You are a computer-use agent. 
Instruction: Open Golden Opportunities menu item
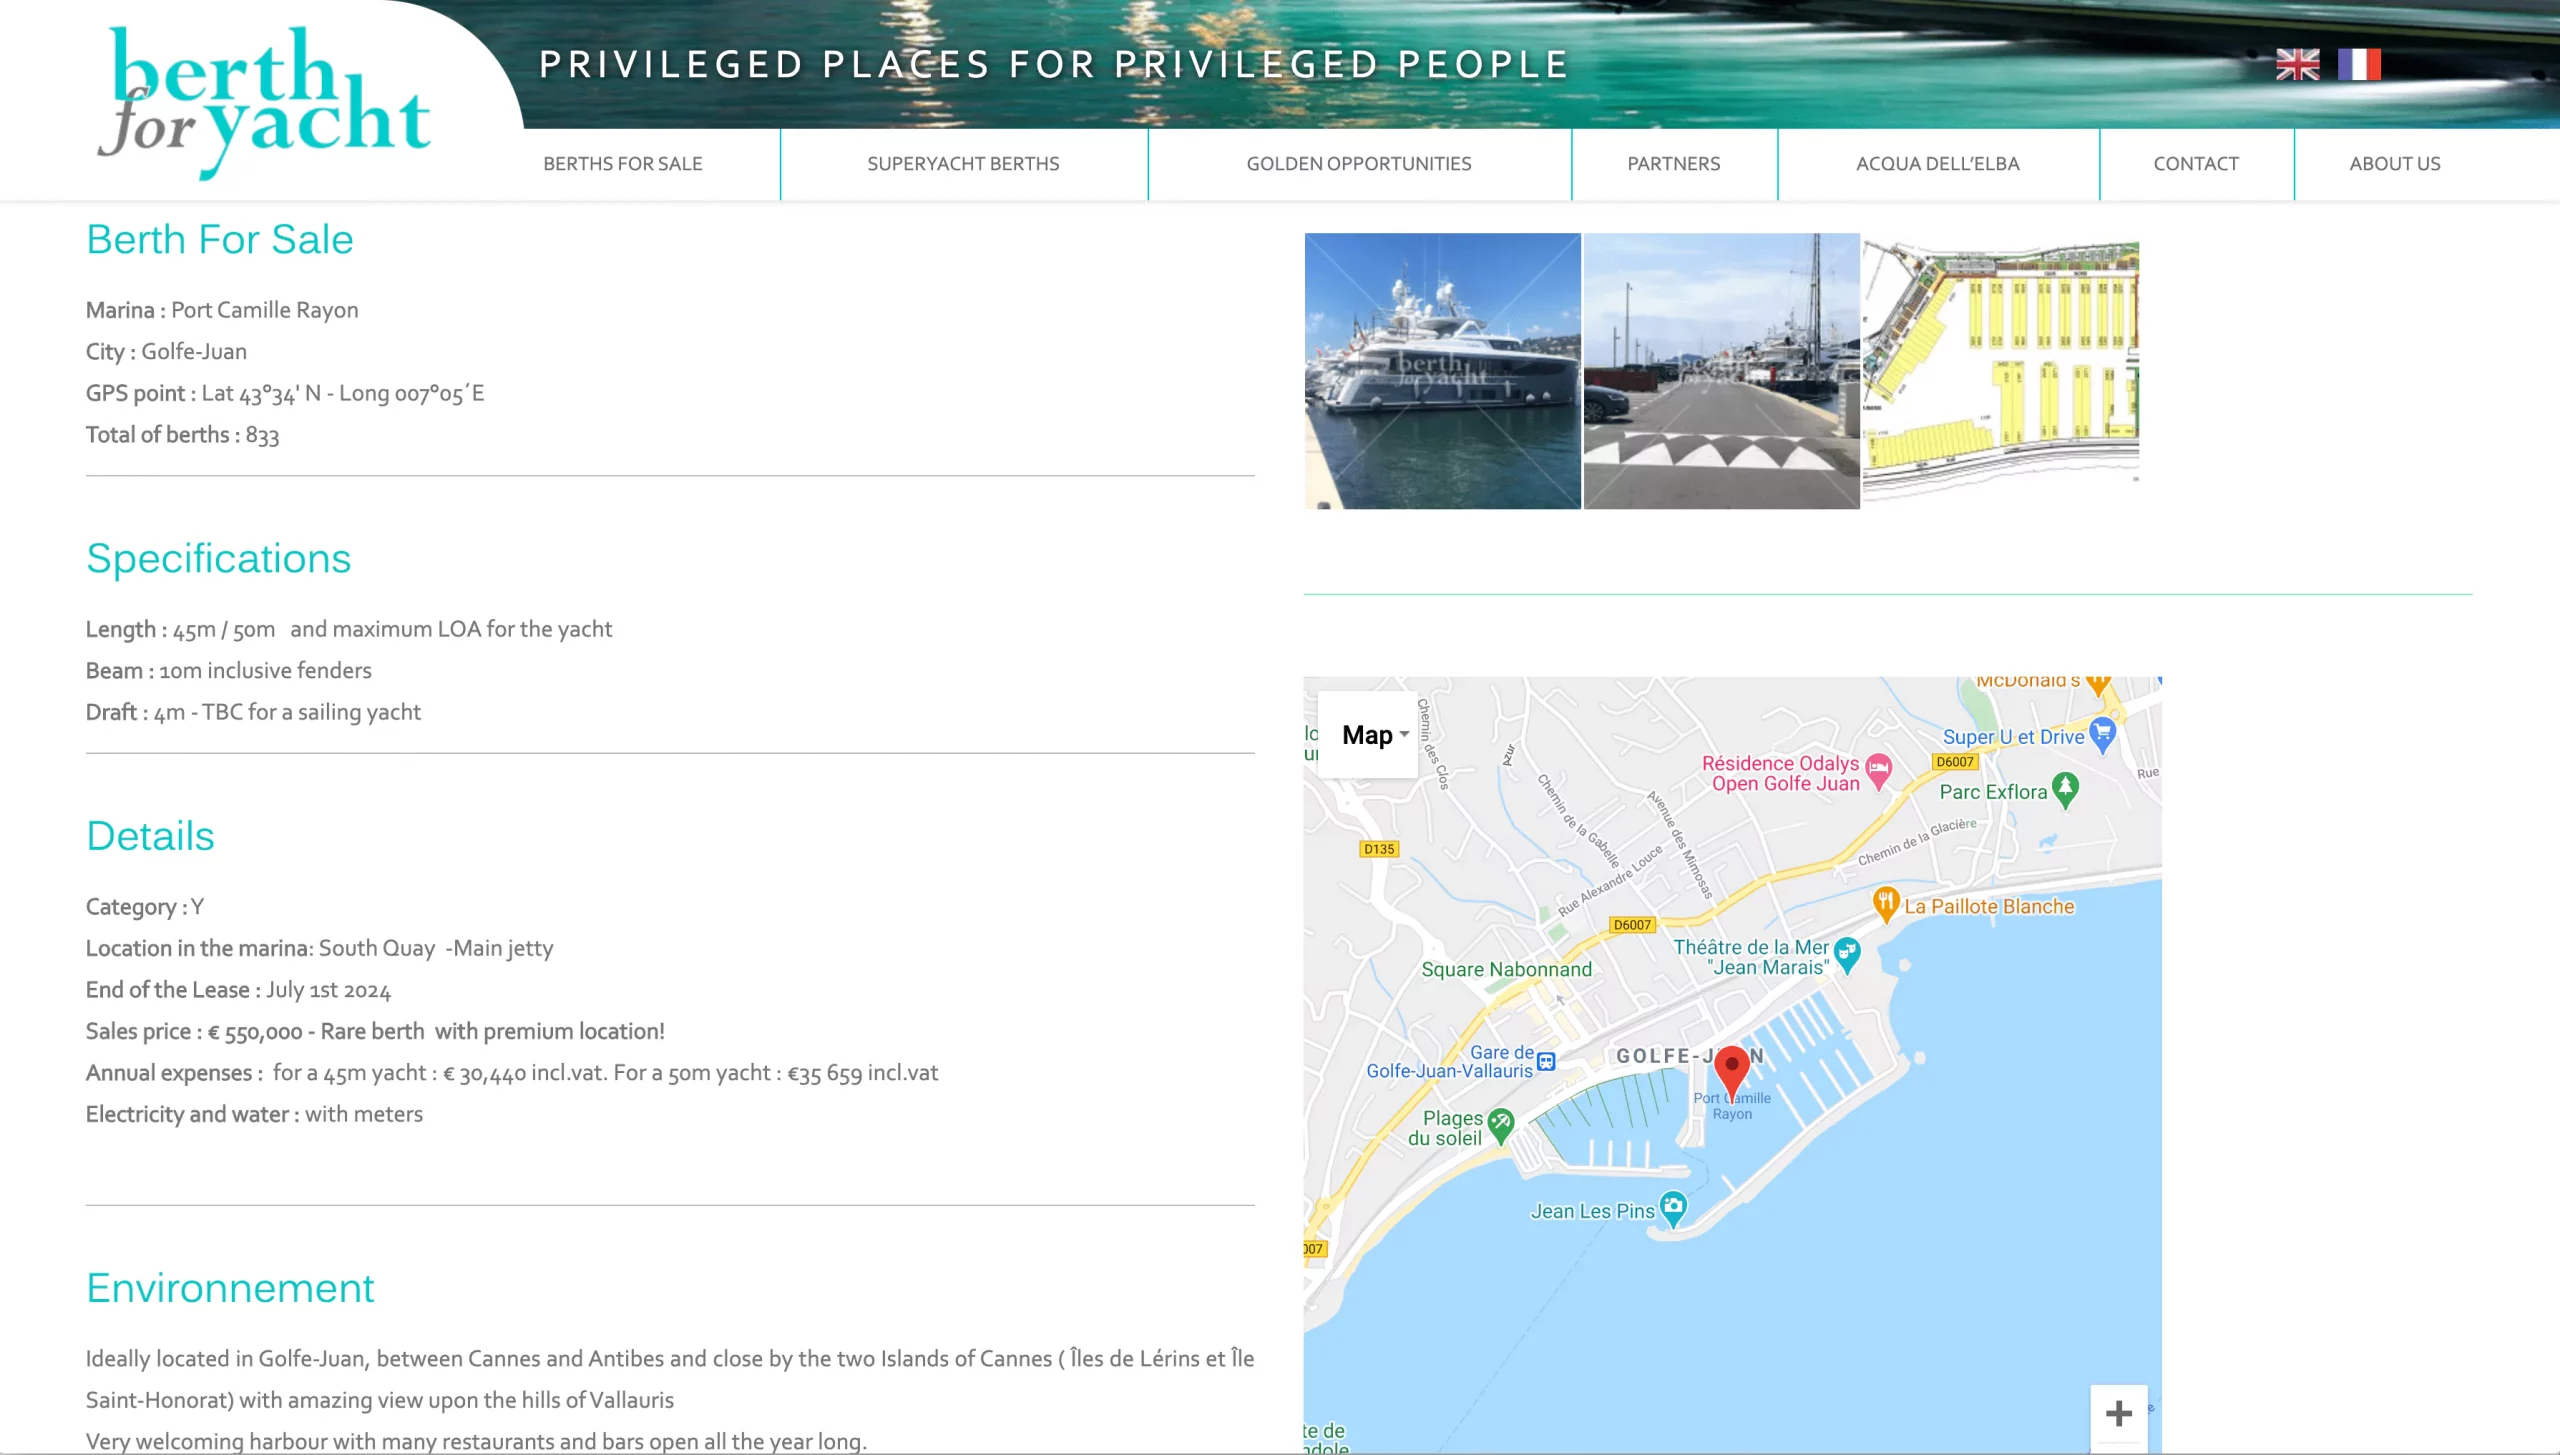(1358, 164)
